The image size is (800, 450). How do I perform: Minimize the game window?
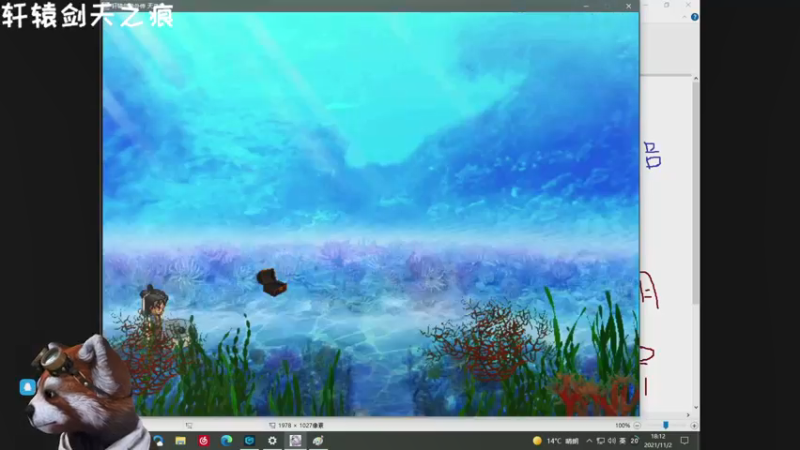pyautogui.click(x=586, y=6)
